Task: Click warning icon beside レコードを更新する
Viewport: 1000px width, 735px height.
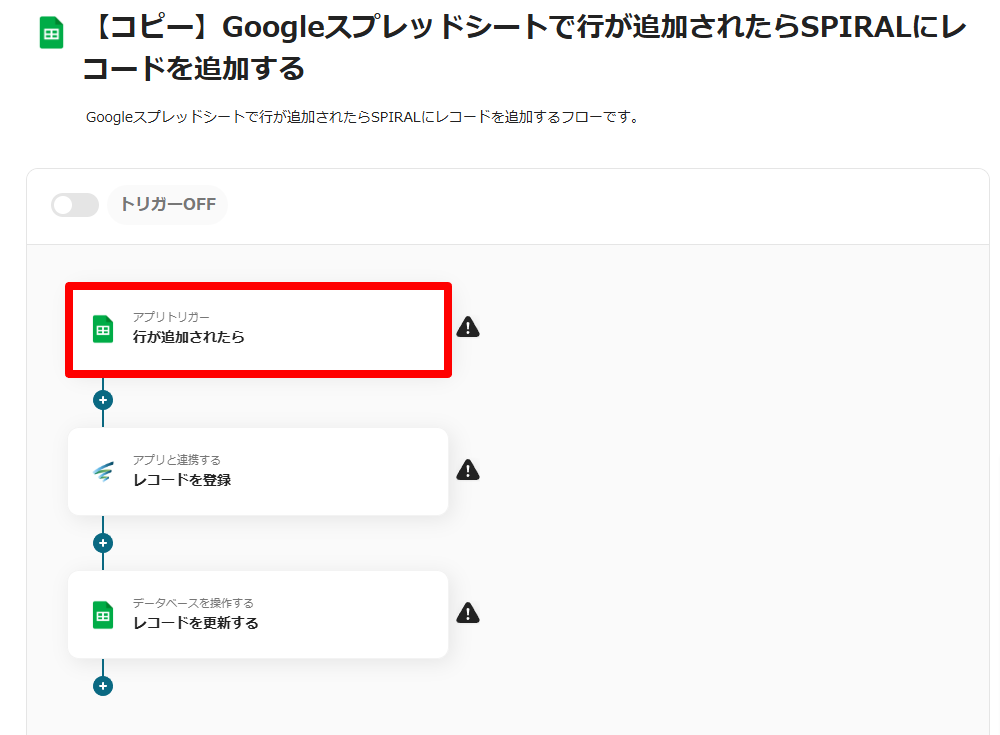Action: point(468,612)
